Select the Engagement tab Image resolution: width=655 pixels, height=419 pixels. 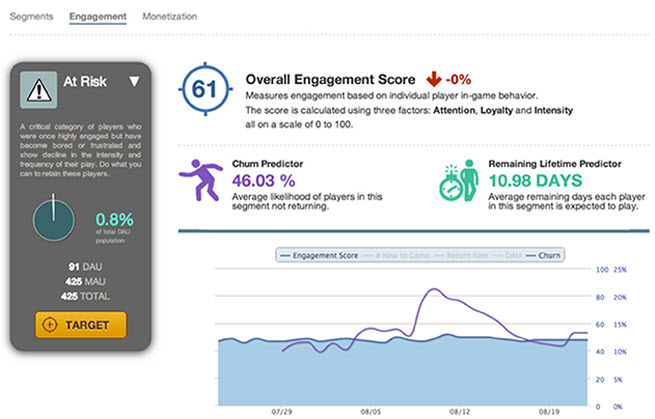click(x=98, y=16)
